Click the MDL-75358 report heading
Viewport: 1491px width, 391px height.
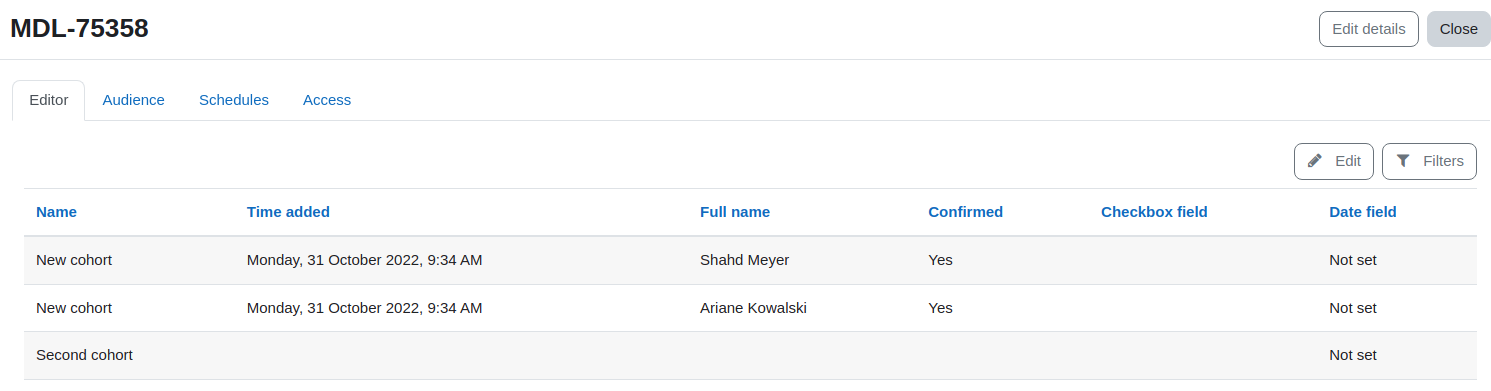pos(80,29)
